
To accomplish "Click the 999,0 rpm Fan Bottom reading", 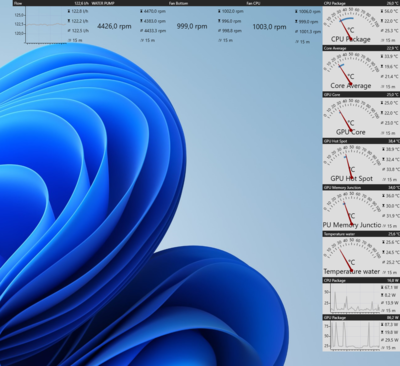I will coord(192,26).
